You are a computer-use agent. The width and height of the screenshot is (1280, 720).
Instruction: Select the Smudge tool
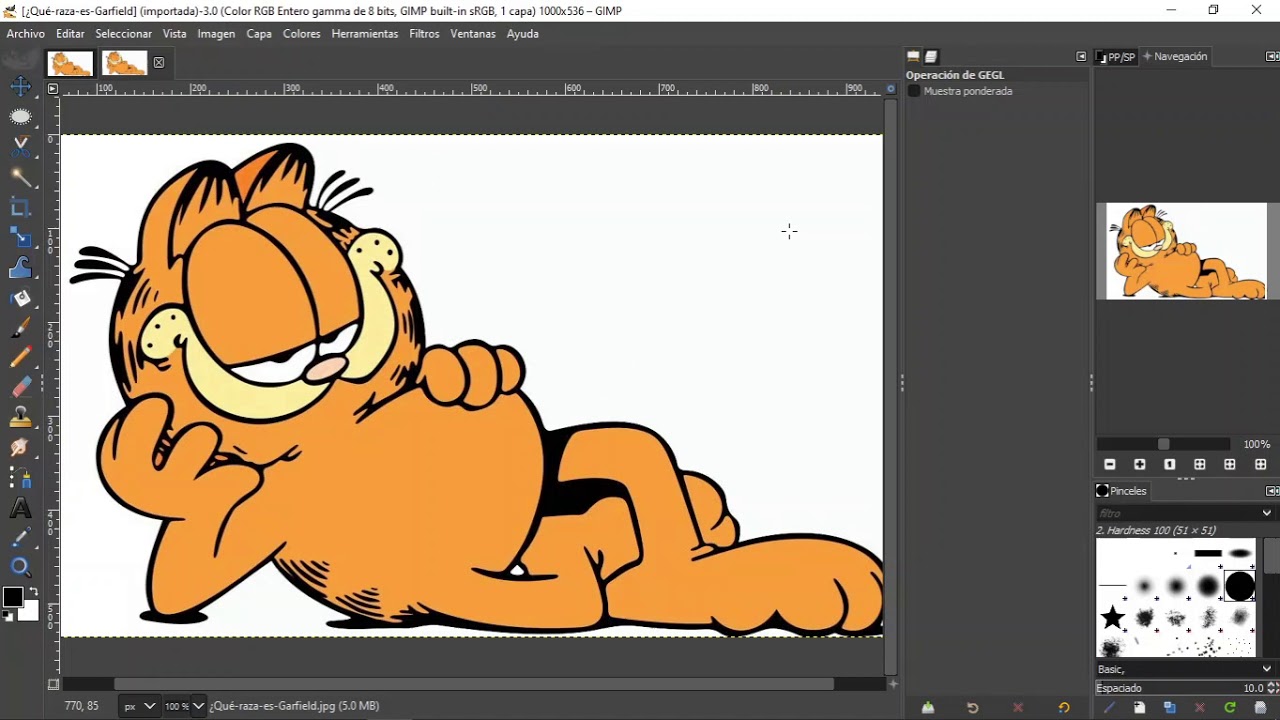pyautogui.click(x=20, y=447)
